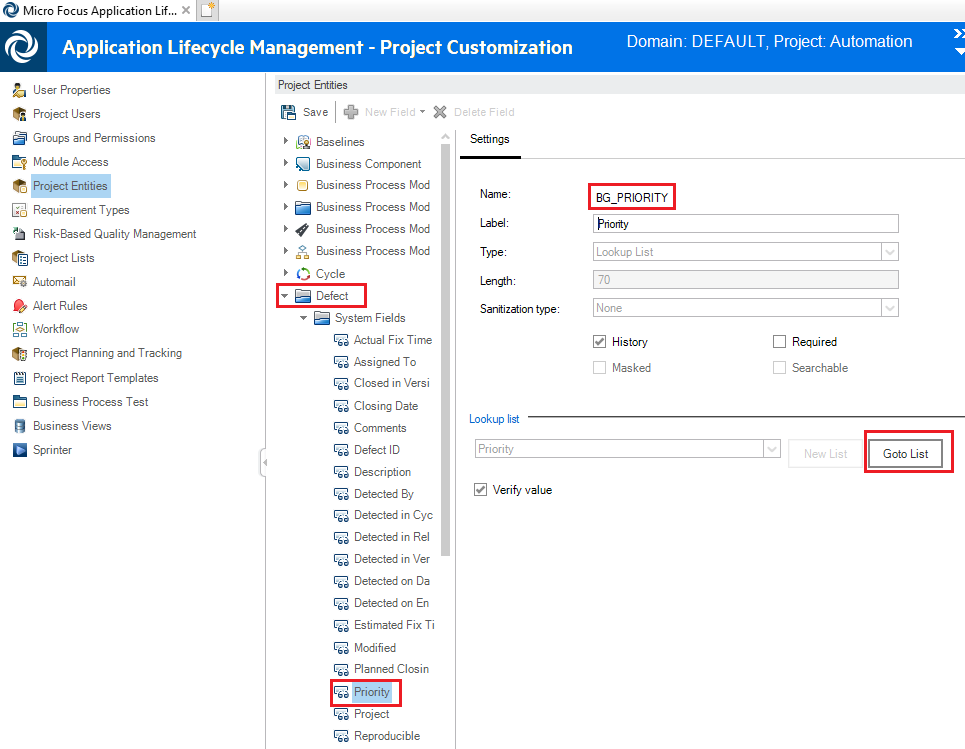965x749 pixels.
Task: Click the Module Access icon
Action: (x=19, y=162)
